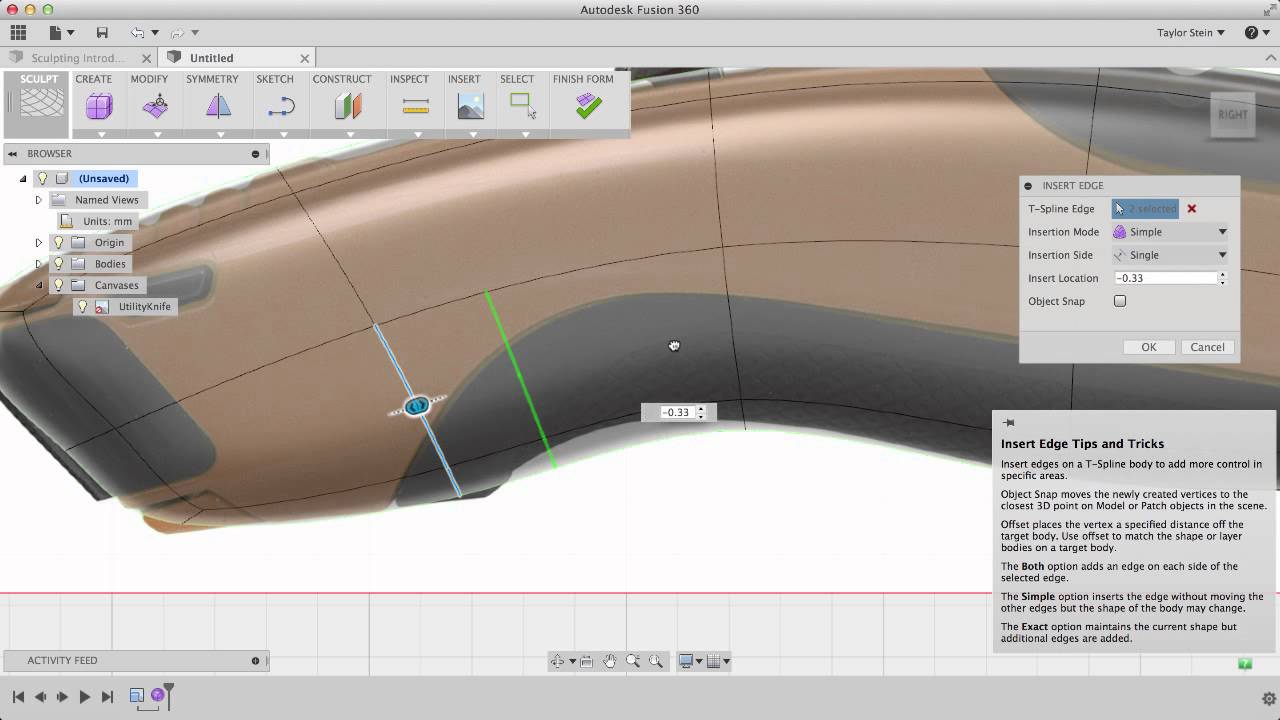This screenshot has width=1280, height=720.
Task: Toggle visibility bulb of Bodies folder
Action: (59, 264)
